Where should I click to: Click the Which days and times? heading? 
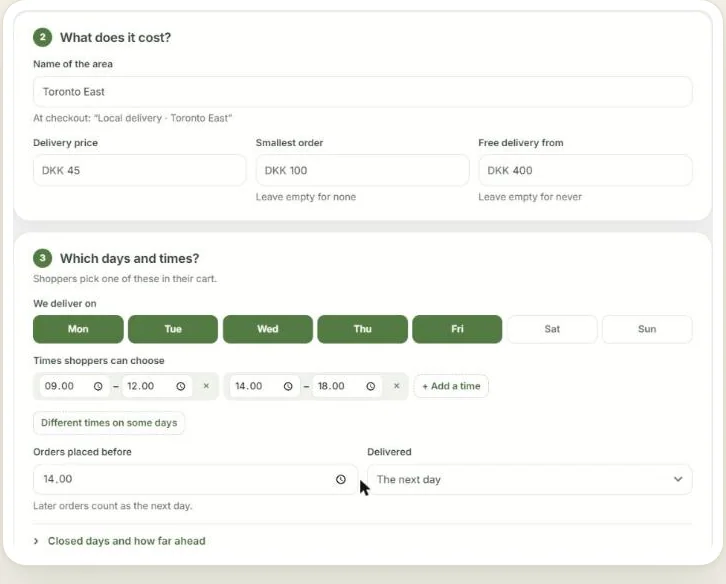[x=130, y=258]
